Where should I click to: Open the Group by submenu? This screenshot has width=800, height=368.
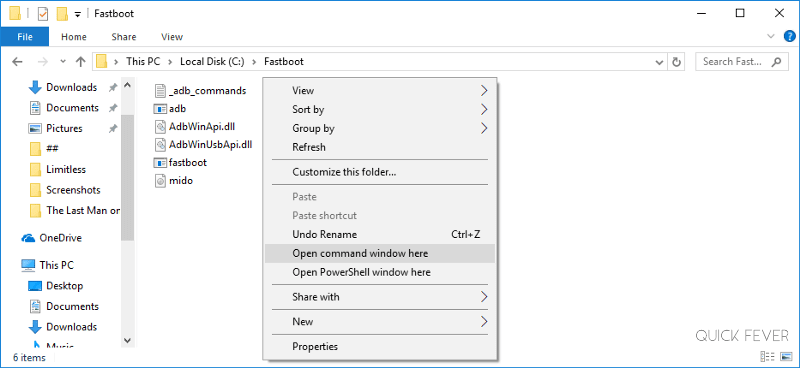tap(380, 128)
